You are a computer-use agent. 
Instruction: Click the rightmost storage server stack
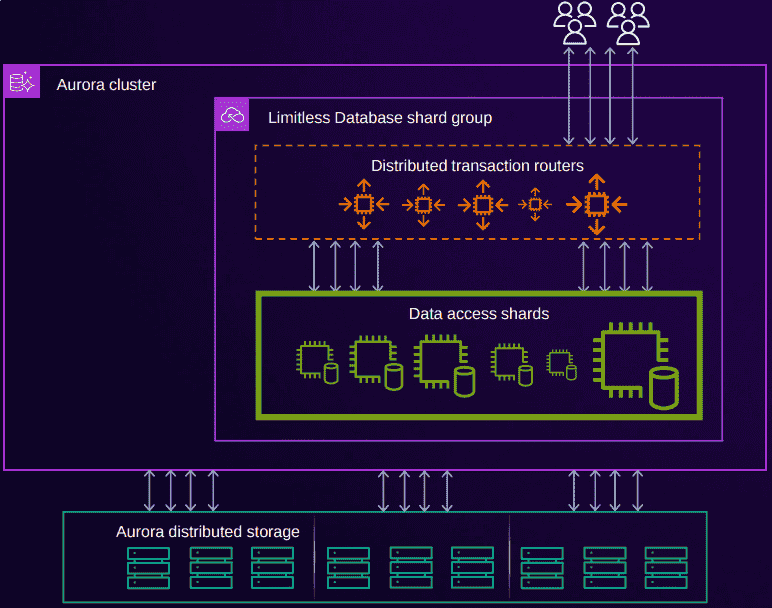[666, 567]
